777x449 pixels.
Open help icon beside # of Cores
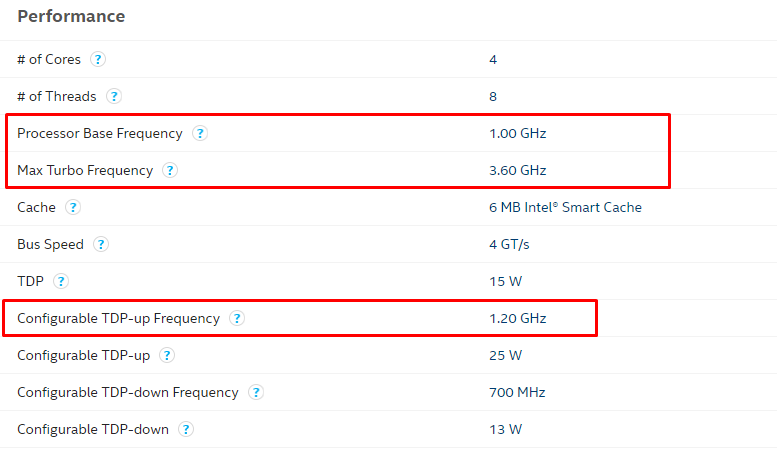click(98, 59)
